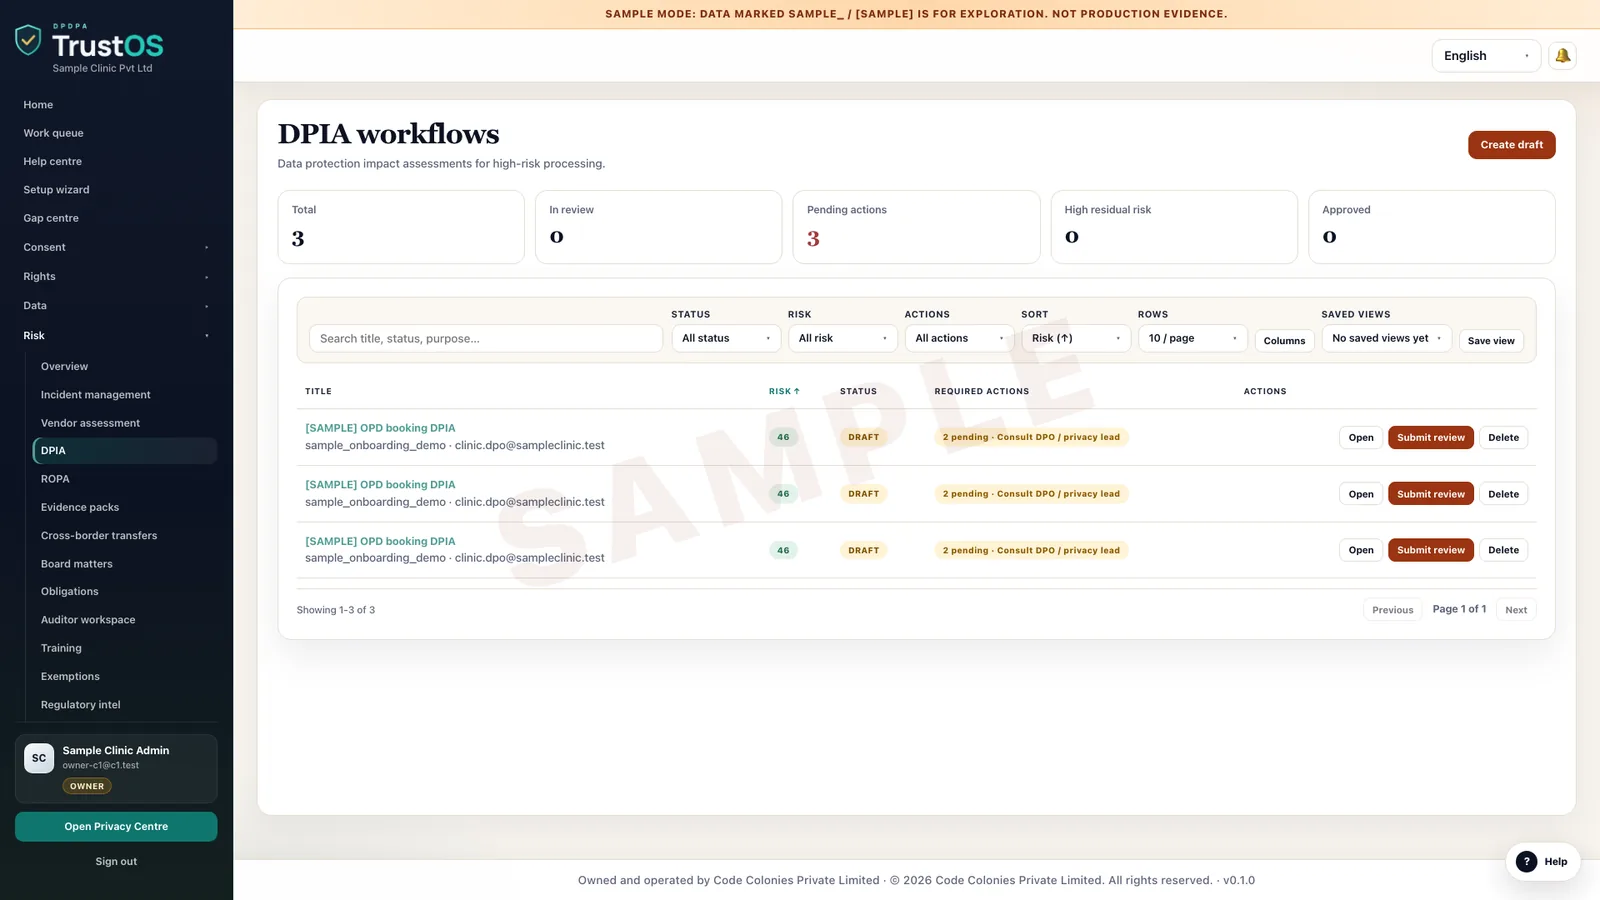Open ROPA in the sidebar

pos(55,479)
